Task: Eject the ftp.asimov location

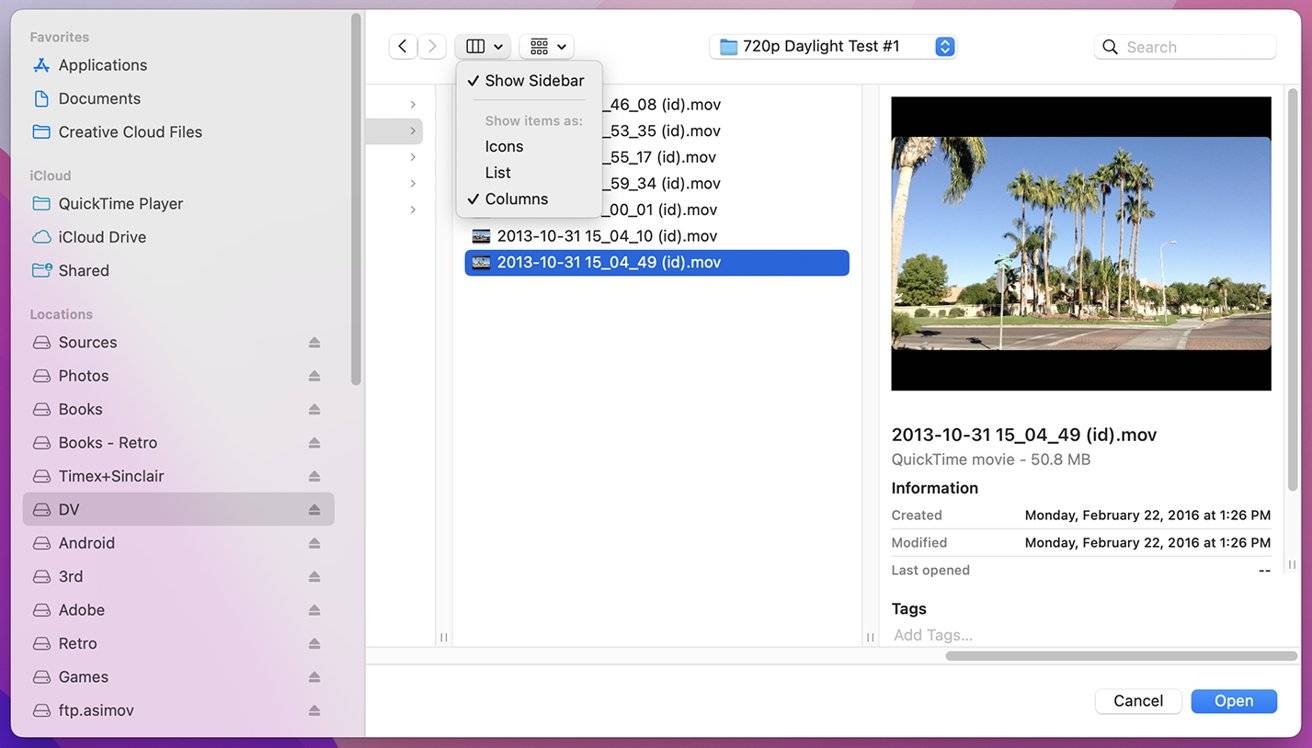Action: (314, 710)
